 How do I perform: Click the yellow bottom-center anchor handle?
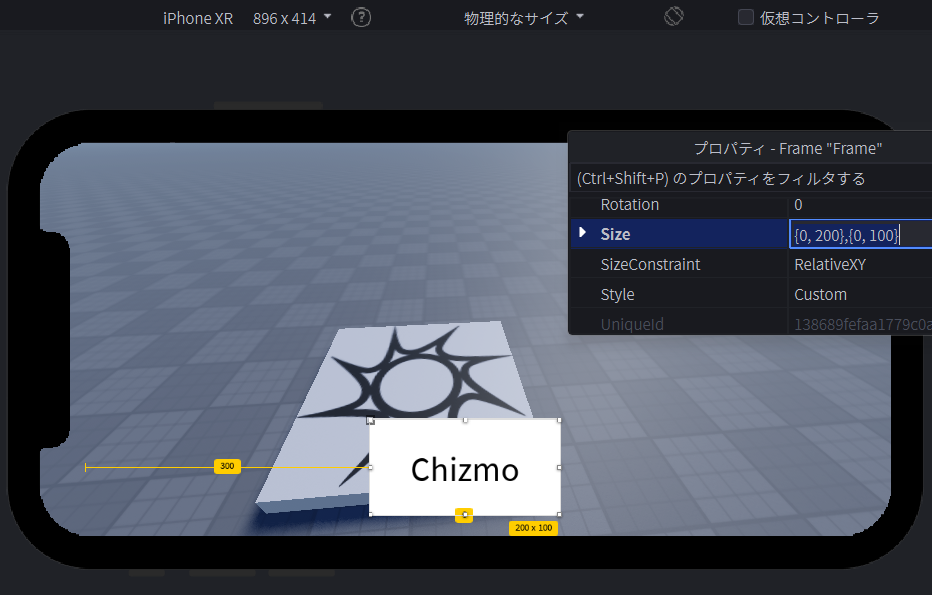464,515
